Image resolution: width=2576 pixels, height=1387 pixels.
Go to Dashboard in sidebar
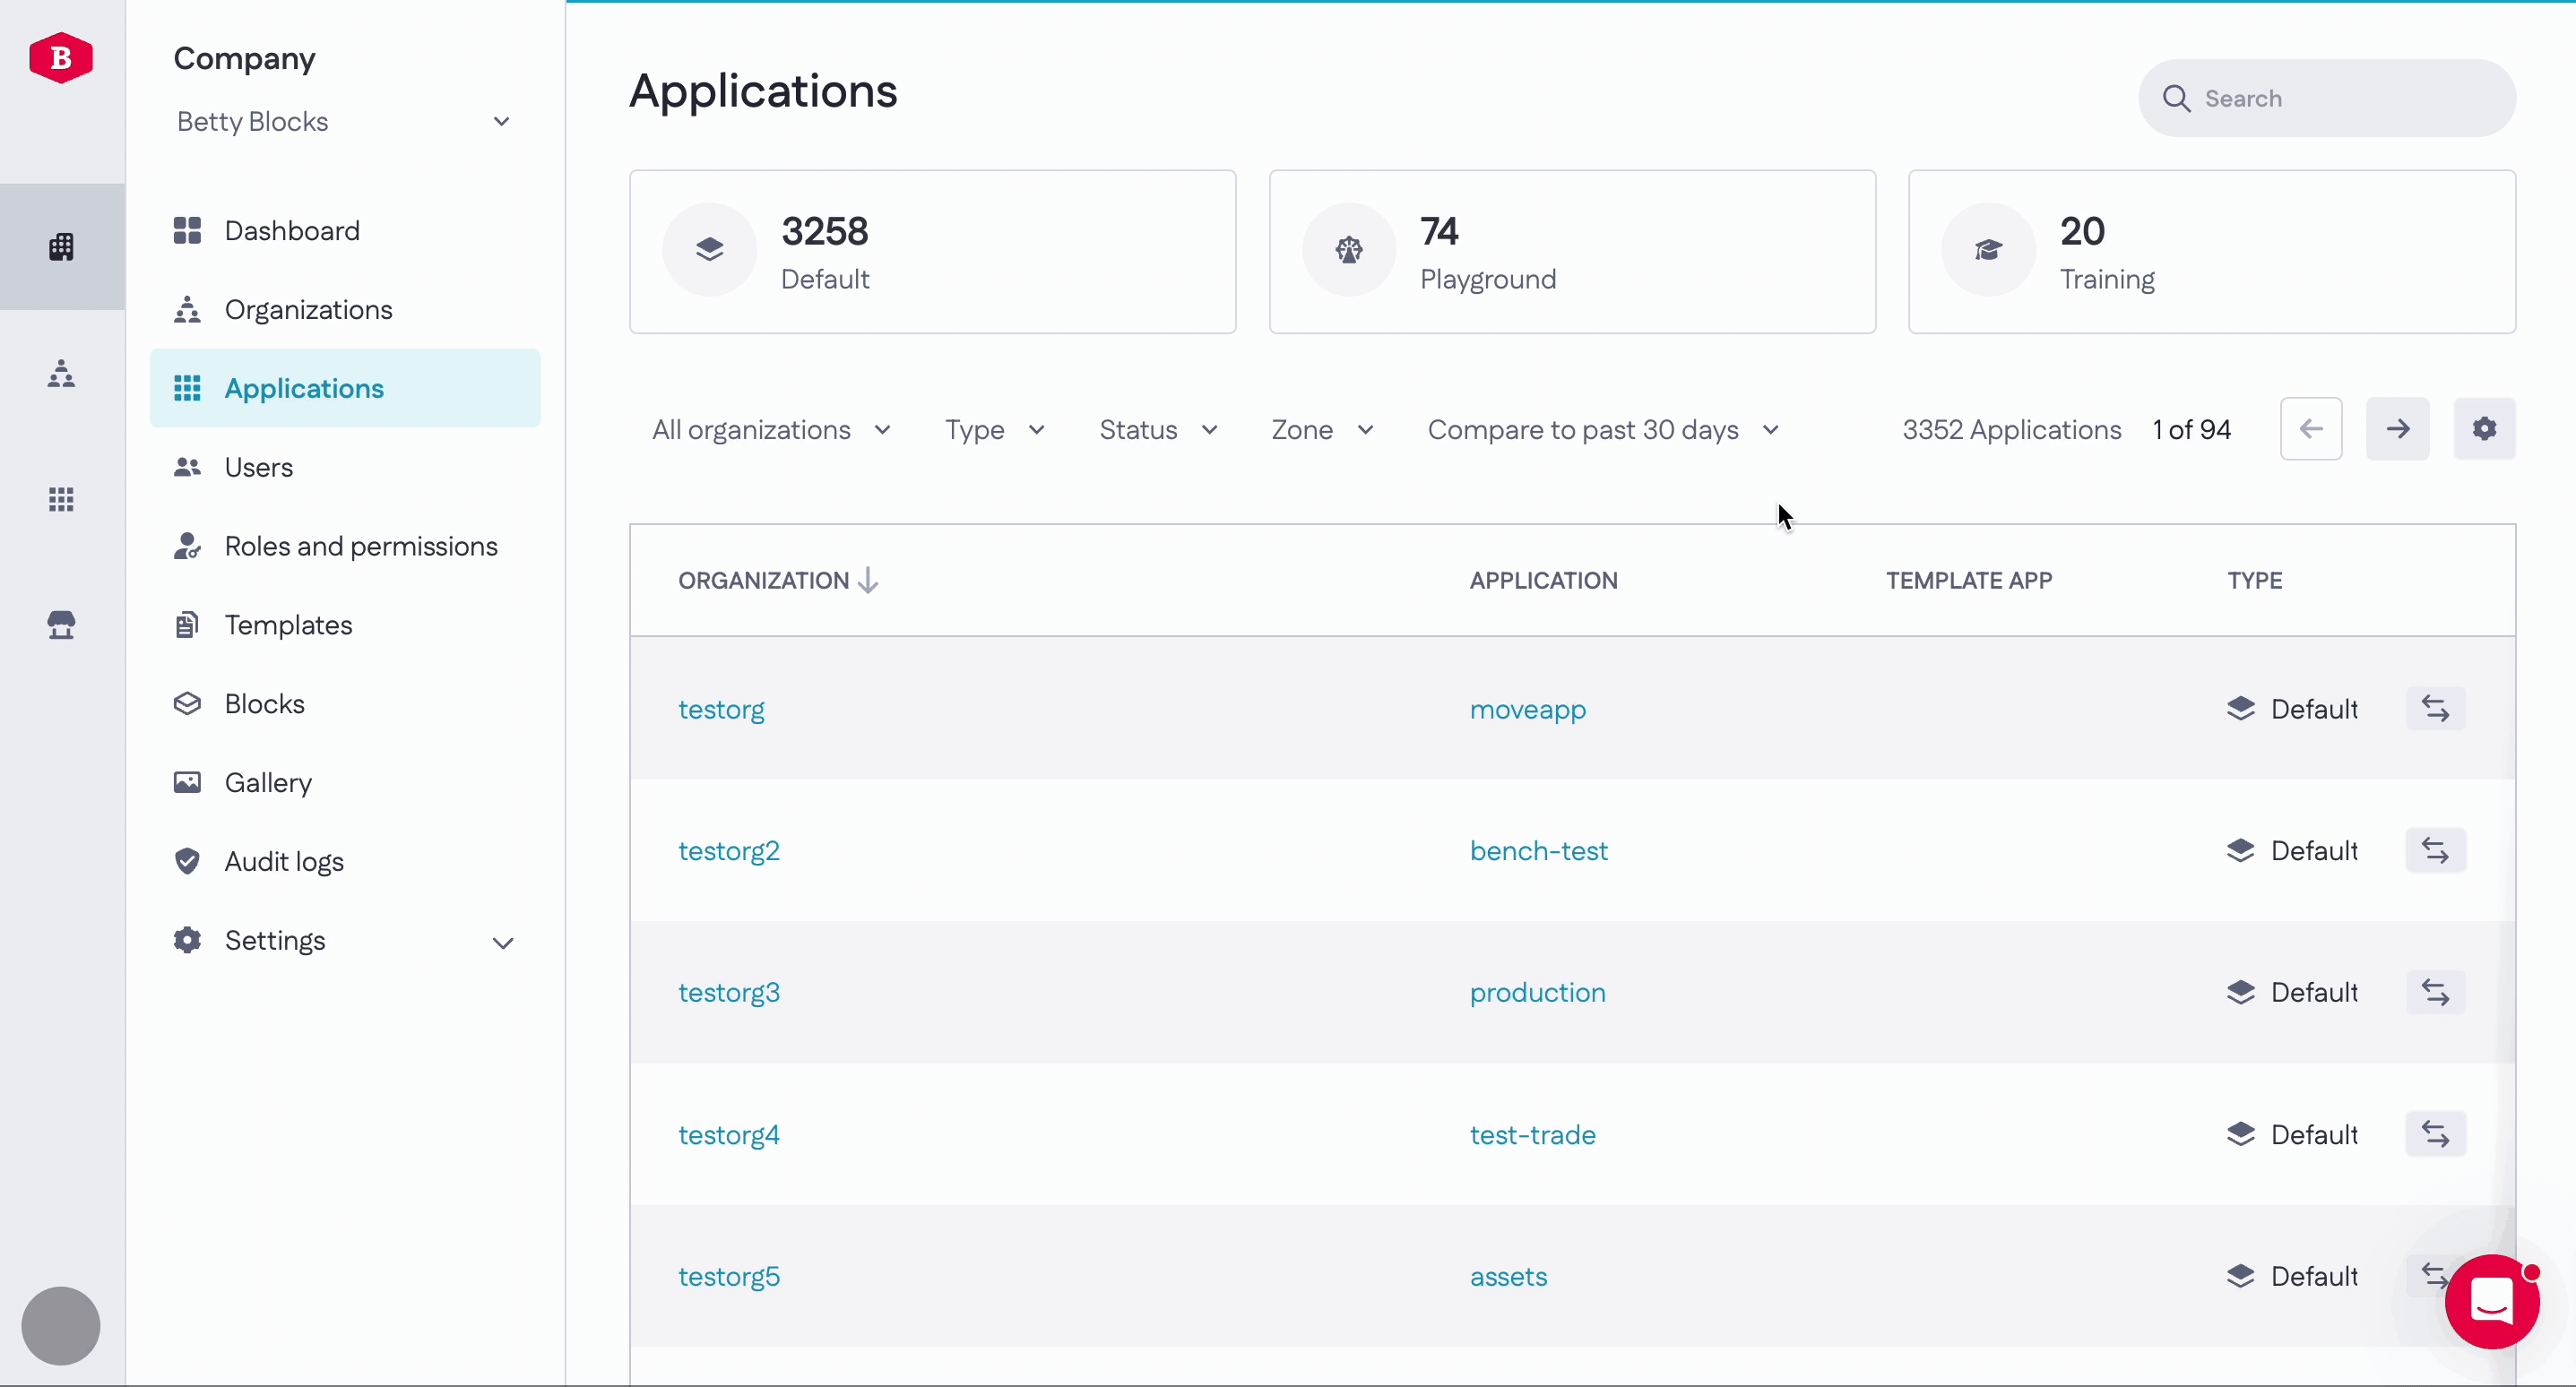[345, 231]
